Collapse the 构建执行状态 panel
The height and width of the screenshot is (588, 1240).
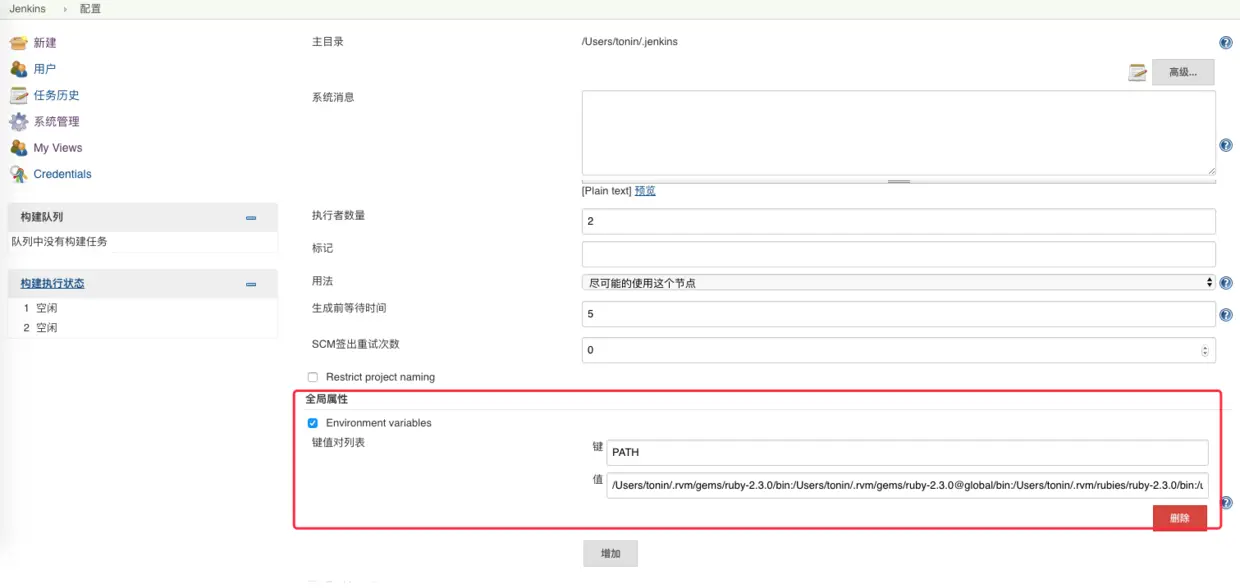click(251, 285)
